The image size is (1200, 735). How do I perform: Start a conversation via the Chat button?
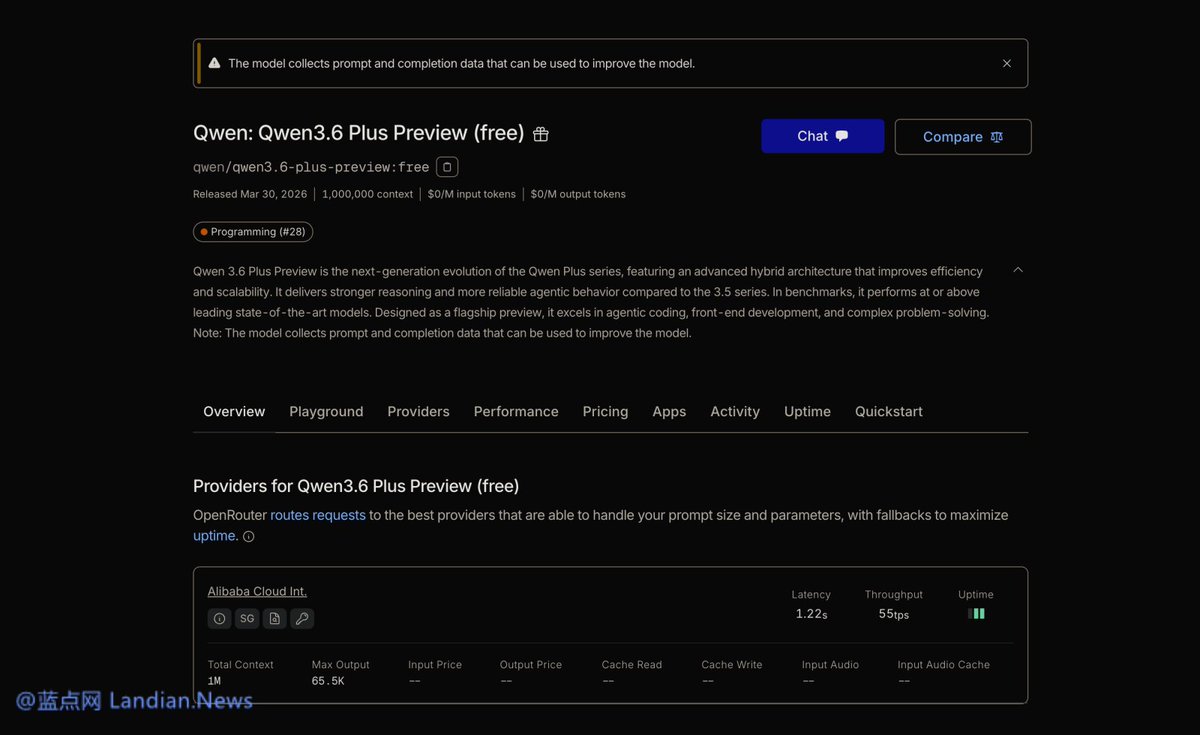pyautogui.click(x=822, y=136)
